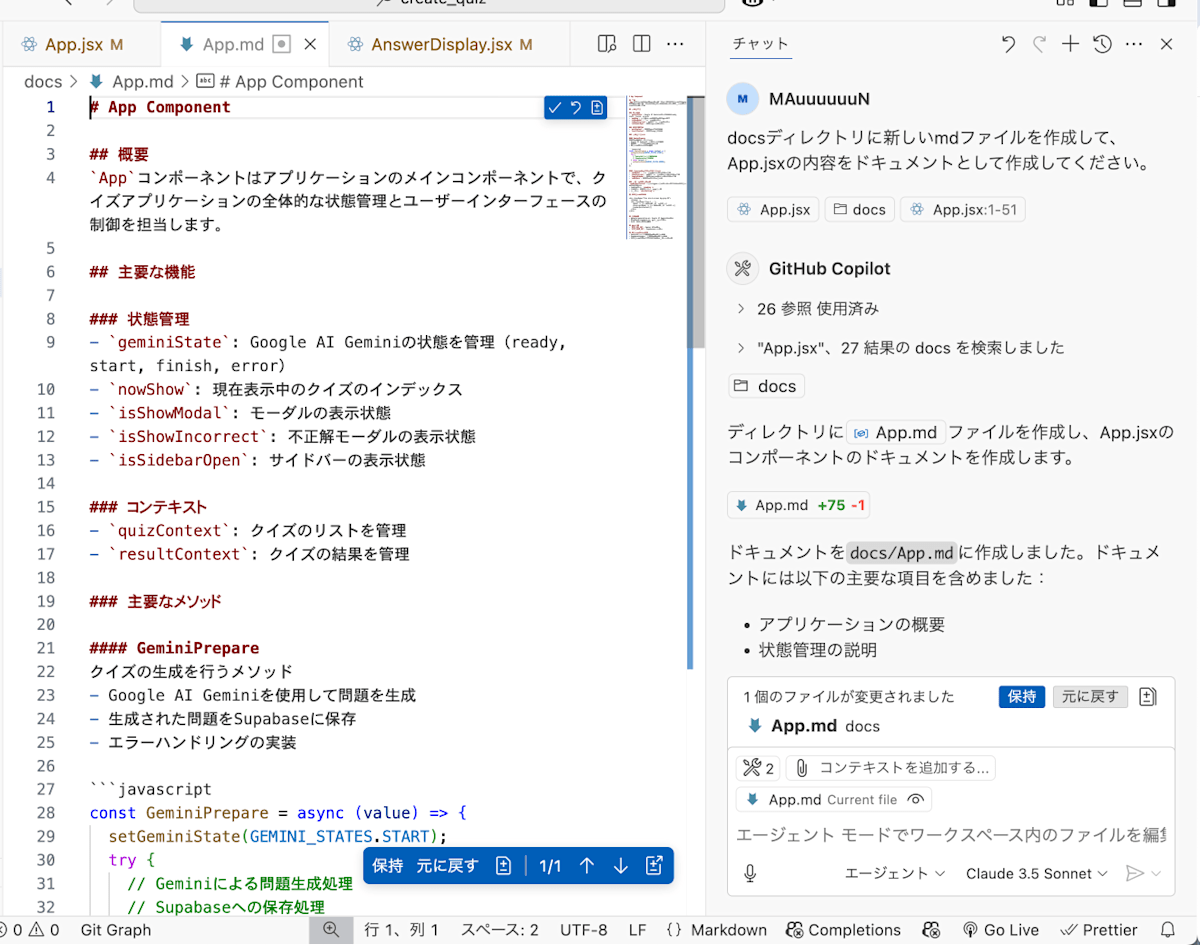
Task: Open editor more actions menu
Action: (676, 44)
